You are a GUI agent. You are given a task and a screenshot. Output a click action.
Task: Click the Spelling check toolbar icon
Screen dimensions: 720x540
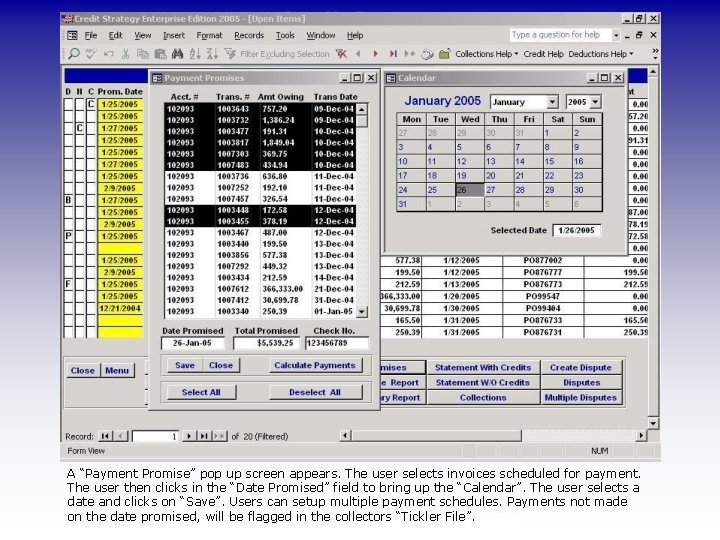point(91,54)
